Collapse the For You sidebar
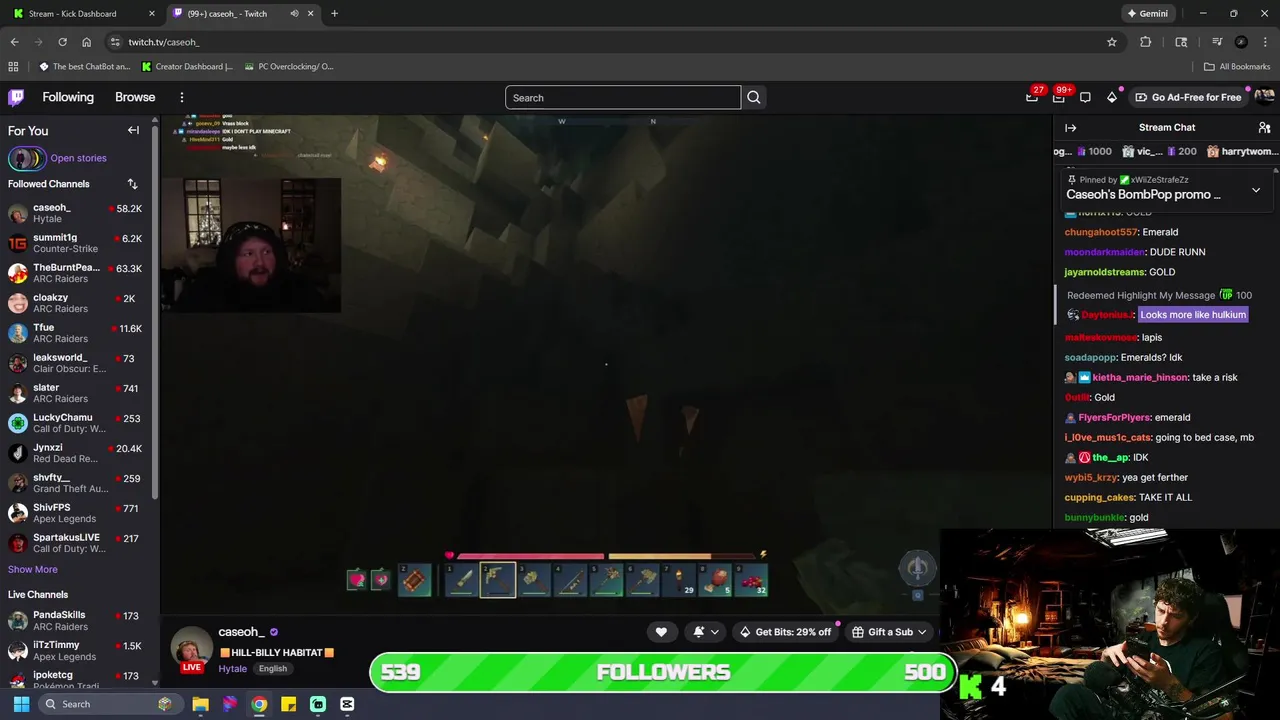The height and width of the screenshot is (720, 1280). (133, 130)
